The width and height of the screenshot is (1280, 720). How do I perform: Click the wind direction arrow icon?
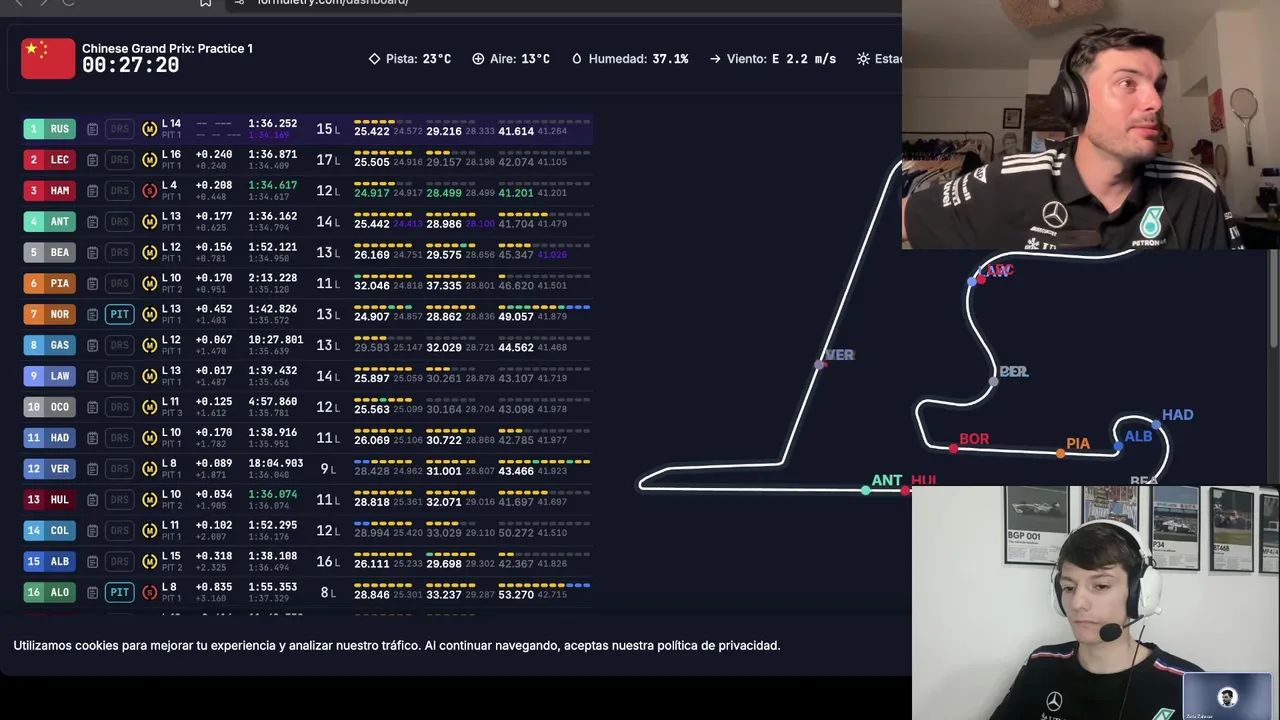[x=715, y=59]
